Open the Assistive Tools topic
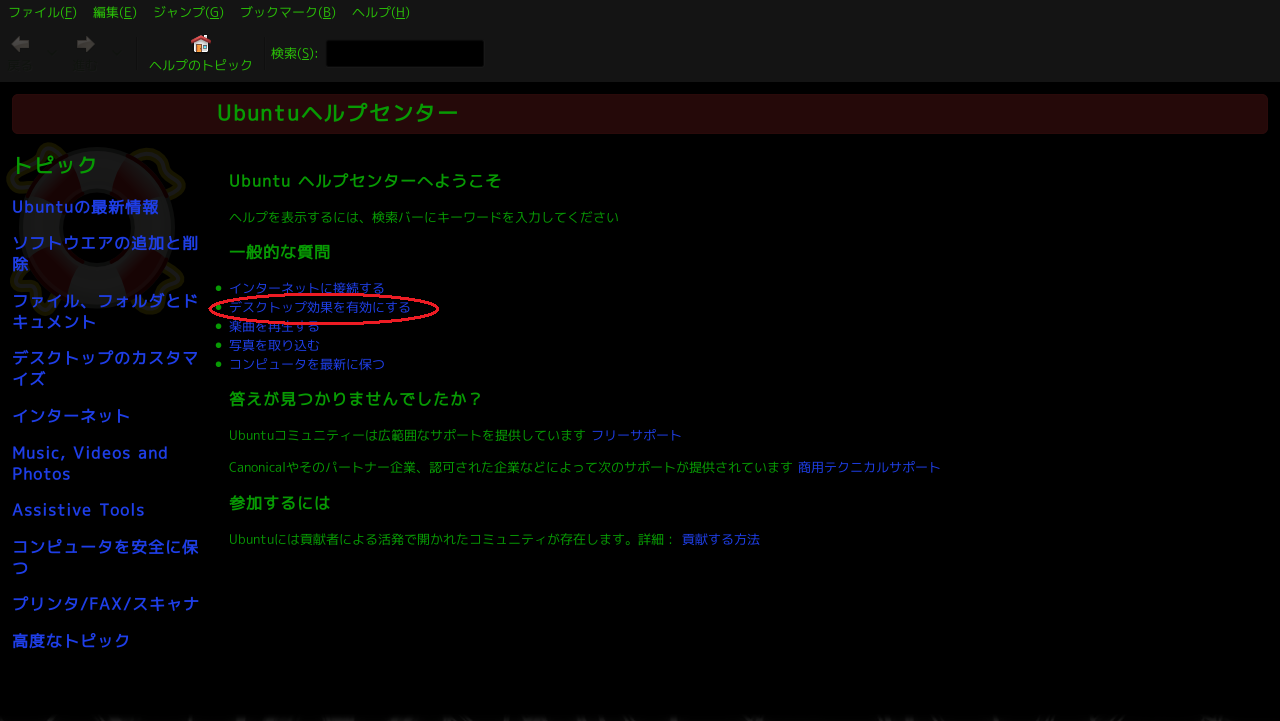The image size is (1280, 721). [78, 510]
